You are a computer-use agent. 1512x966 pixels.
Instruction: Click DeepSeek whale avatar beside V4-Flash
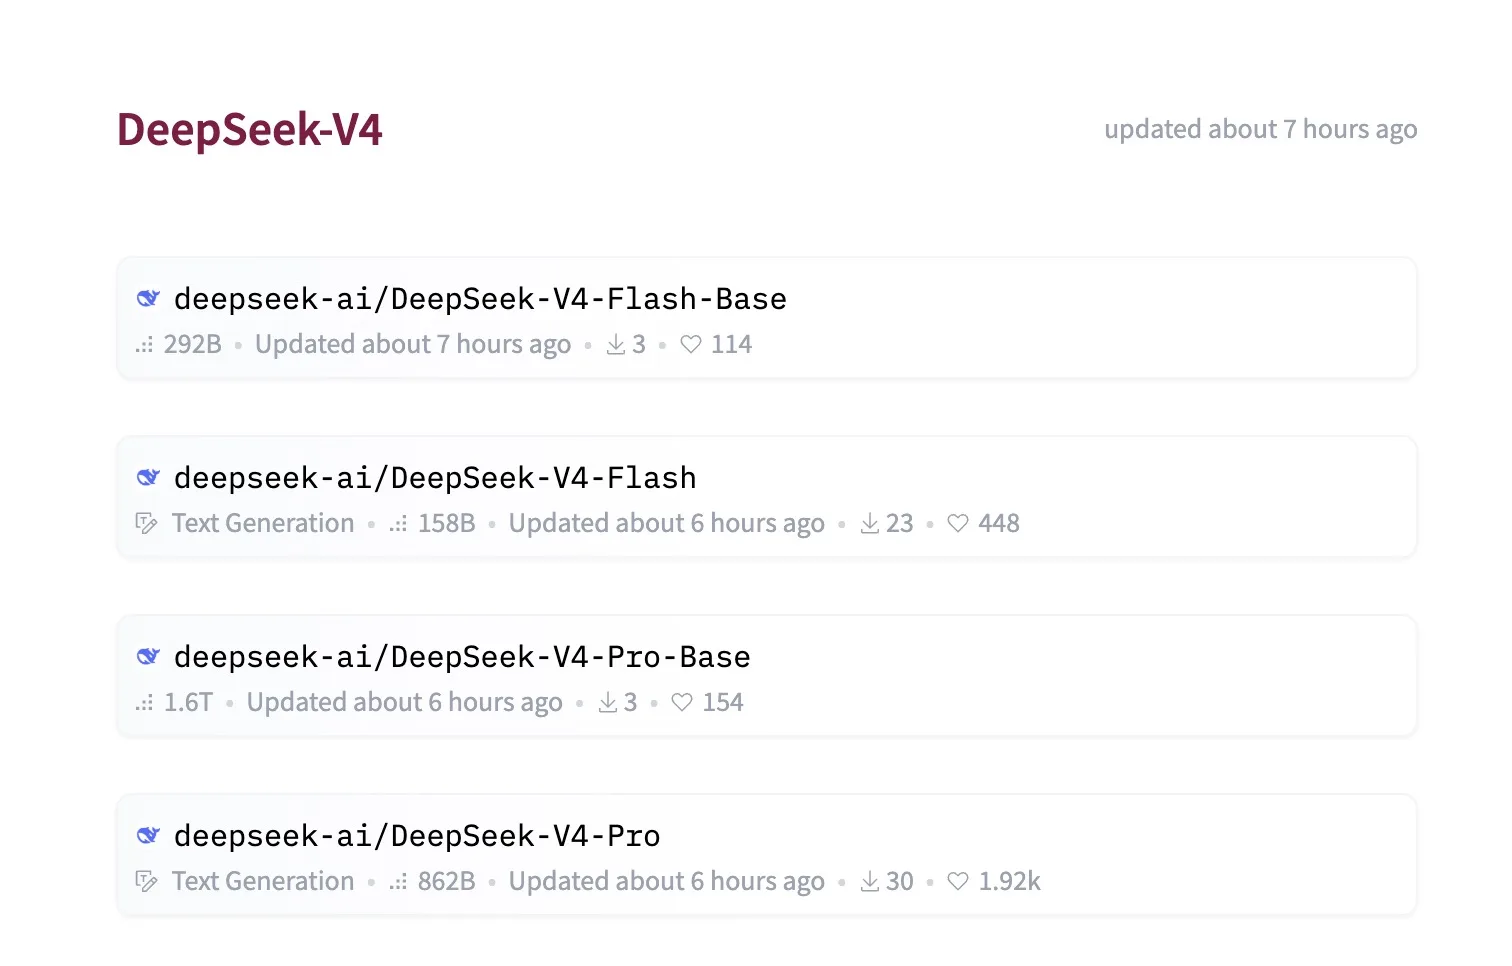point(148,477)
